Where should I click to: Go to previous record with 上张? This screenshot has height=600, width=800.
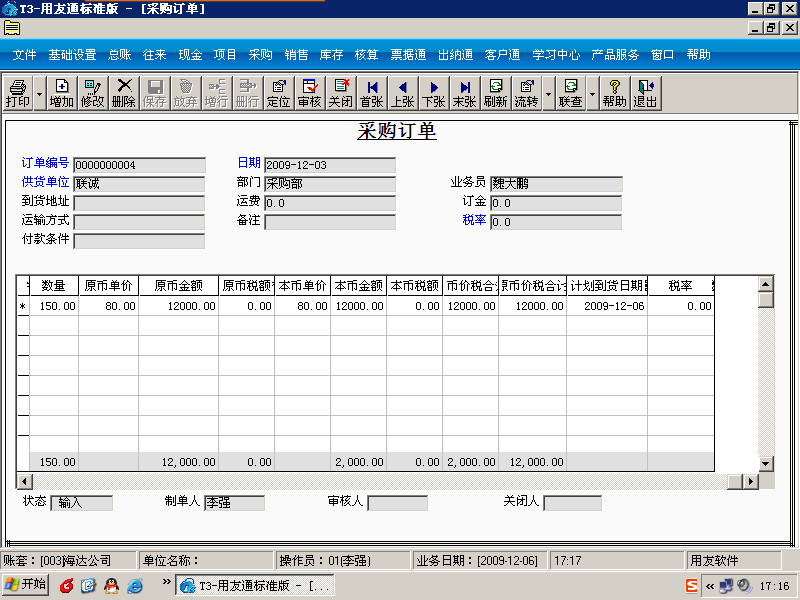point(403,93)
